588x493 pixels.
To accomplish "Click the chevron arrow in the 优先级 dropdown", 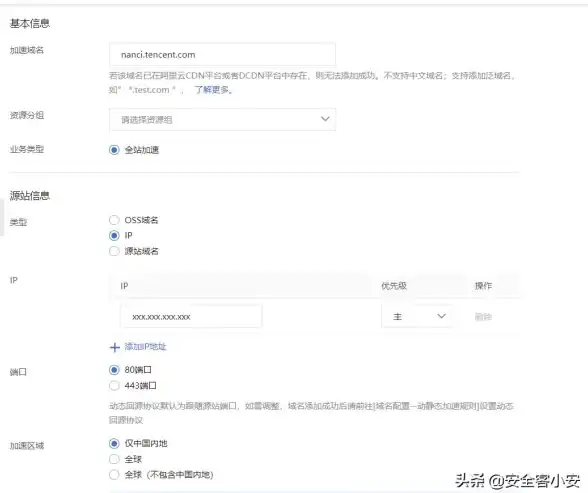I will coord(441,316).
